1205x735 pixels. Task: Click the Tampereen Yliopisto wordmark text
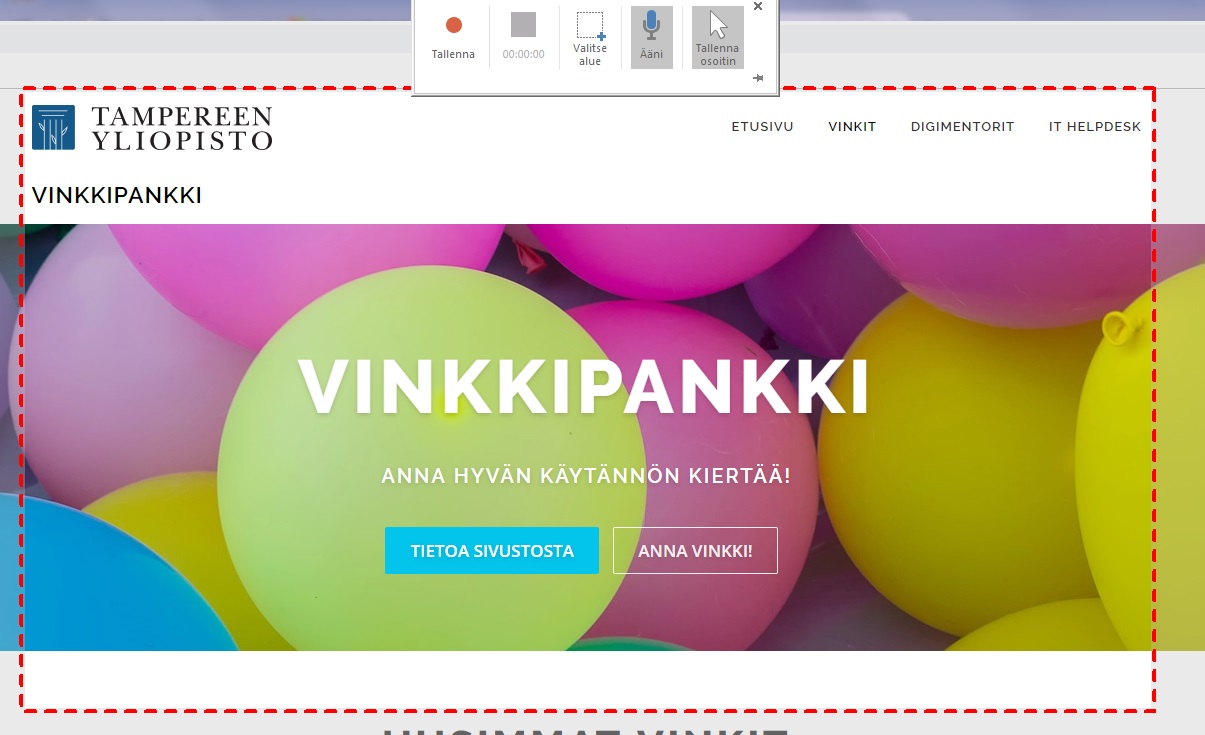click(181, 127)
